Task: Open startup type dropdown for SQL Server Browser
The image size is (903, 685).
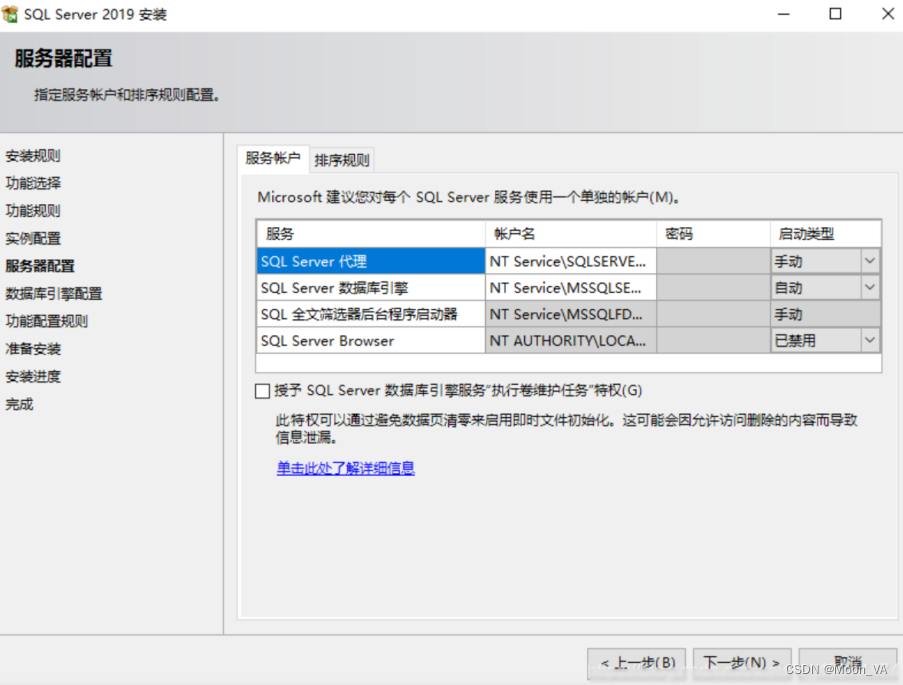Action: [870, 340]
